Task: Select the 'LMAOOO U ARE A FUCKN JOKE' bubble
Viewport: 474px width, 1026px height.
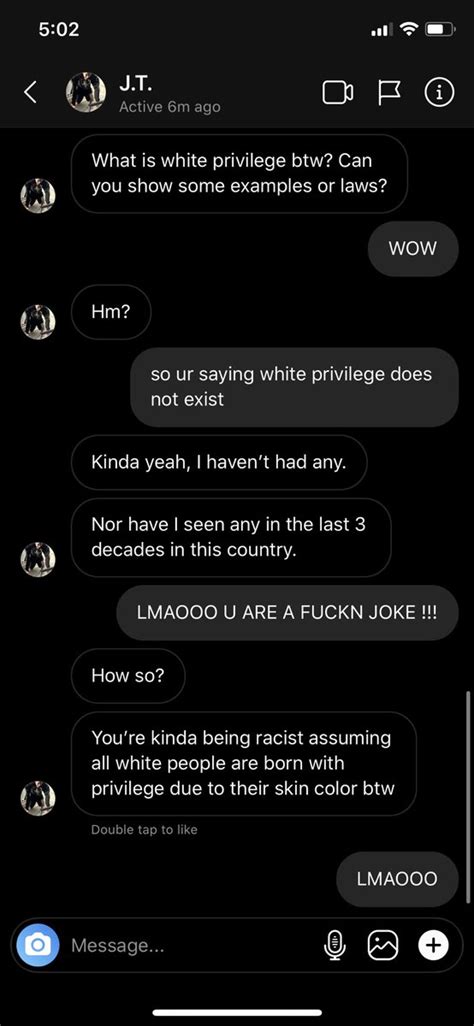Action: point(287,613)
